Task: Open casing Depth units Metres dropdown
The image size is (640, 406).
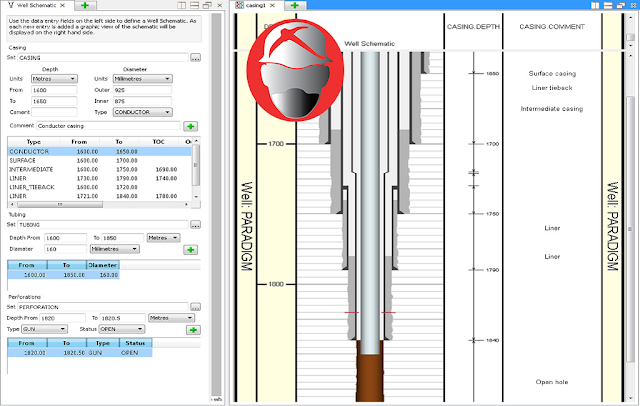Action: (54, 79)
